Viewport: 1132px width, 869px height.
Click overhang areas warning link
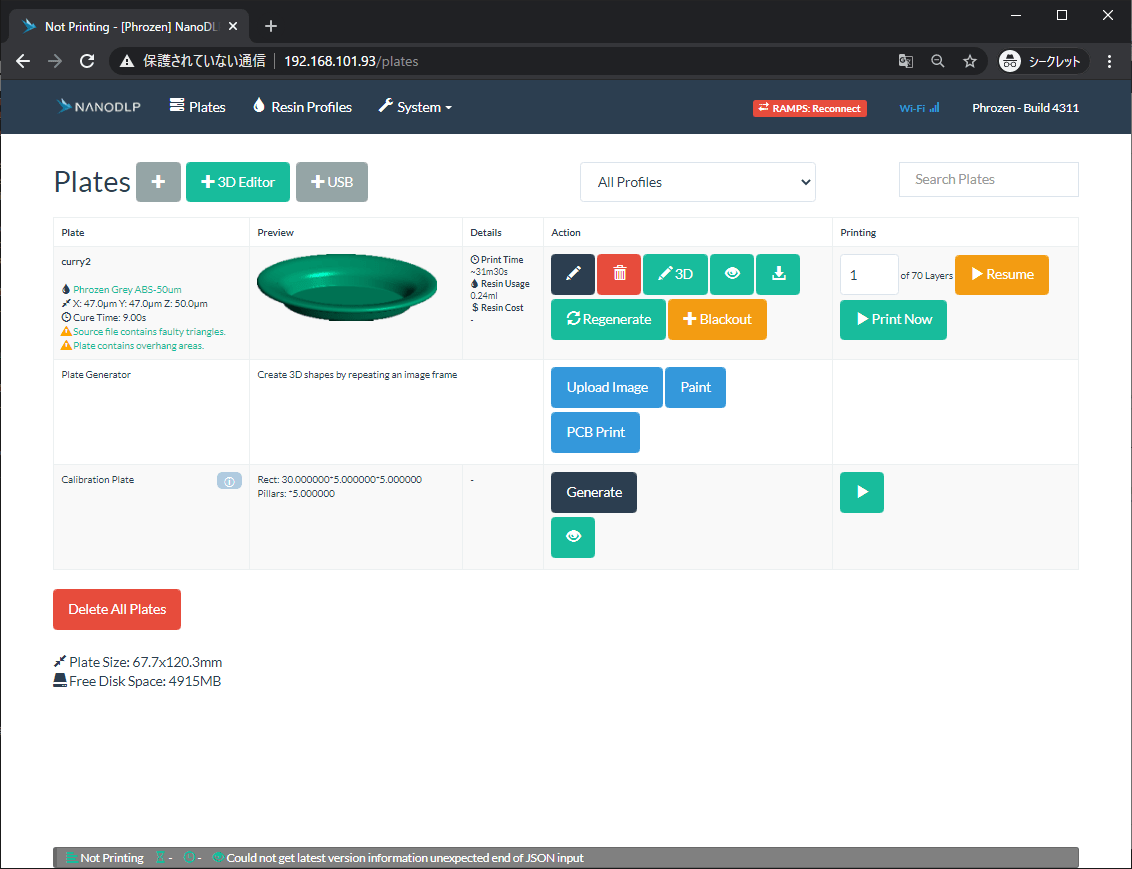[x=138, y=346]
